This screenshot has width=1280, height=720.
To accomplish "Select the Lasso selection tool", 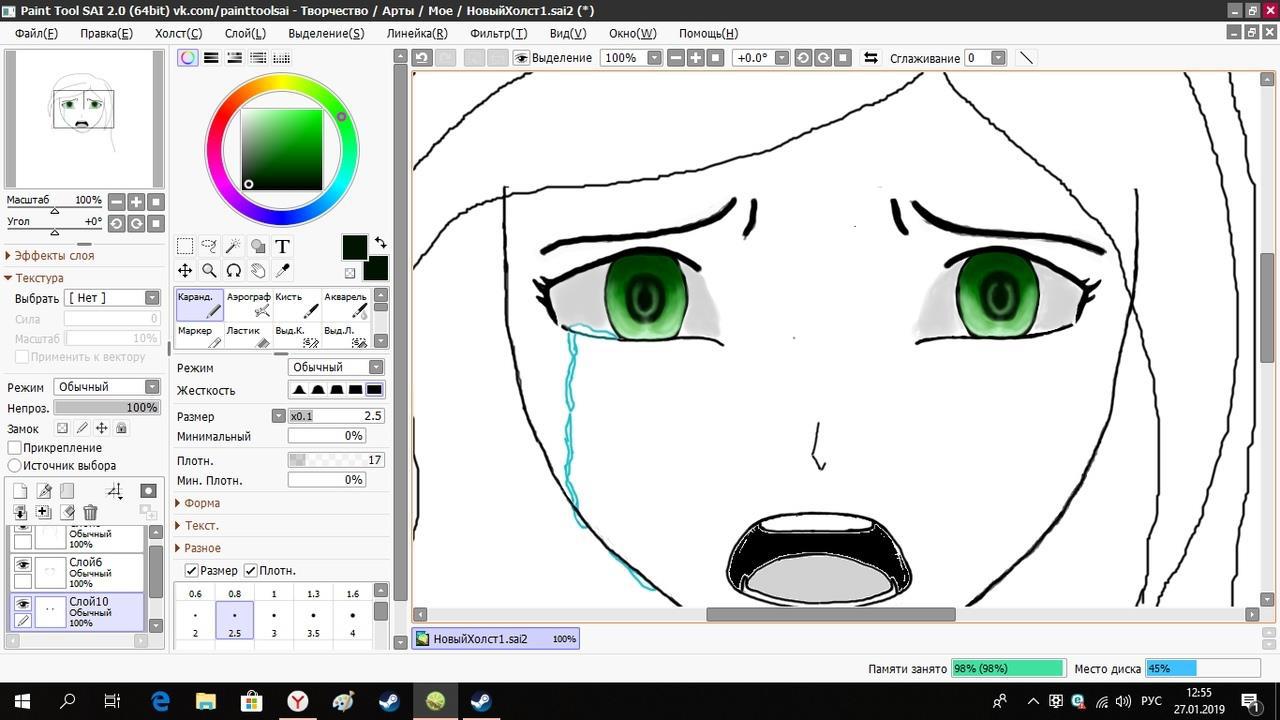I will coord(209,246).
